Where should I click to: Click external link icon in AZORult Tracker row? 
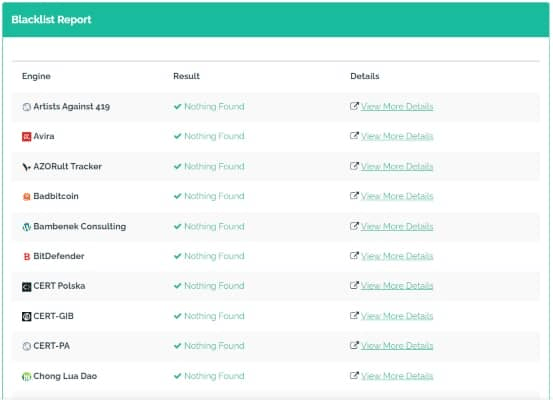(354, 166)
